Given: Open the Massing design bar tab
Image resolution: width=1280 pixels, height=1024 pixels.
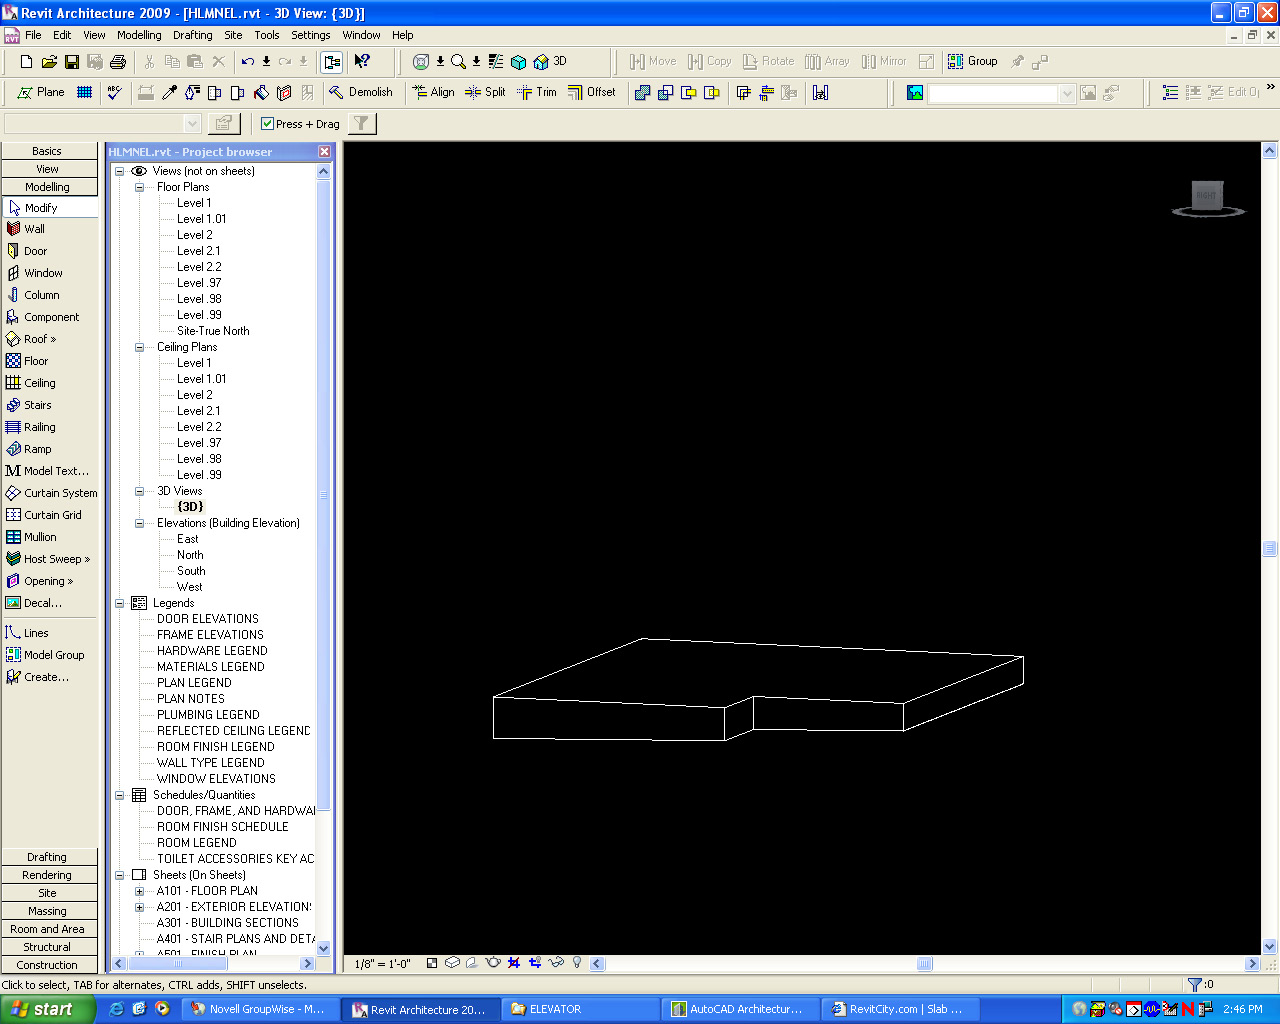Looking at the screenshot, I should tap(47, 911).
